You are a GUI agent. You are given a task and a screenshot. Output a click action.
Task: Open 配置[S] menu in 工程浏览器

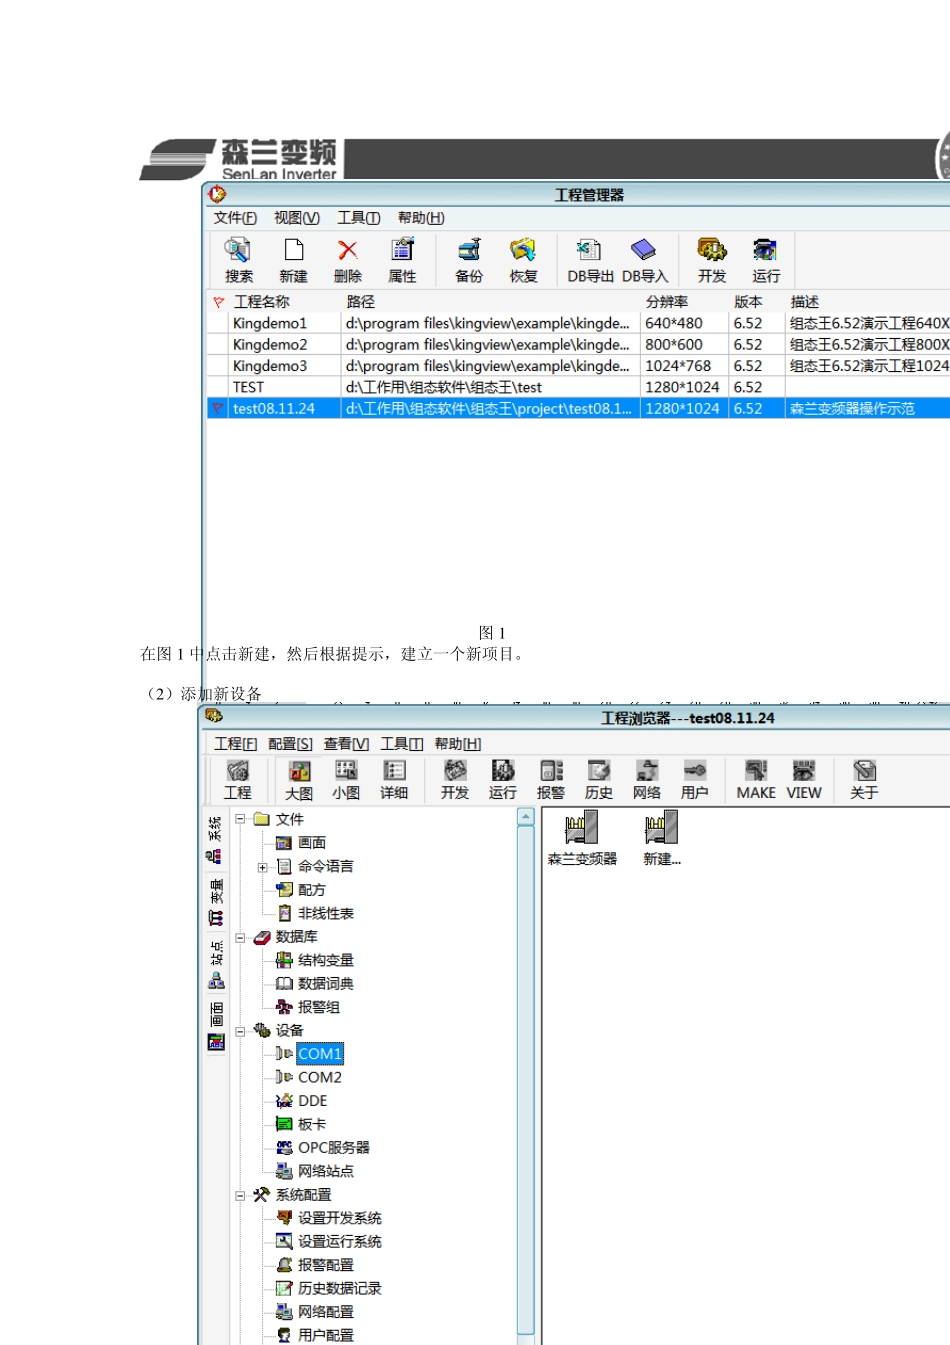pyautogui.click(x=290, y=744)
